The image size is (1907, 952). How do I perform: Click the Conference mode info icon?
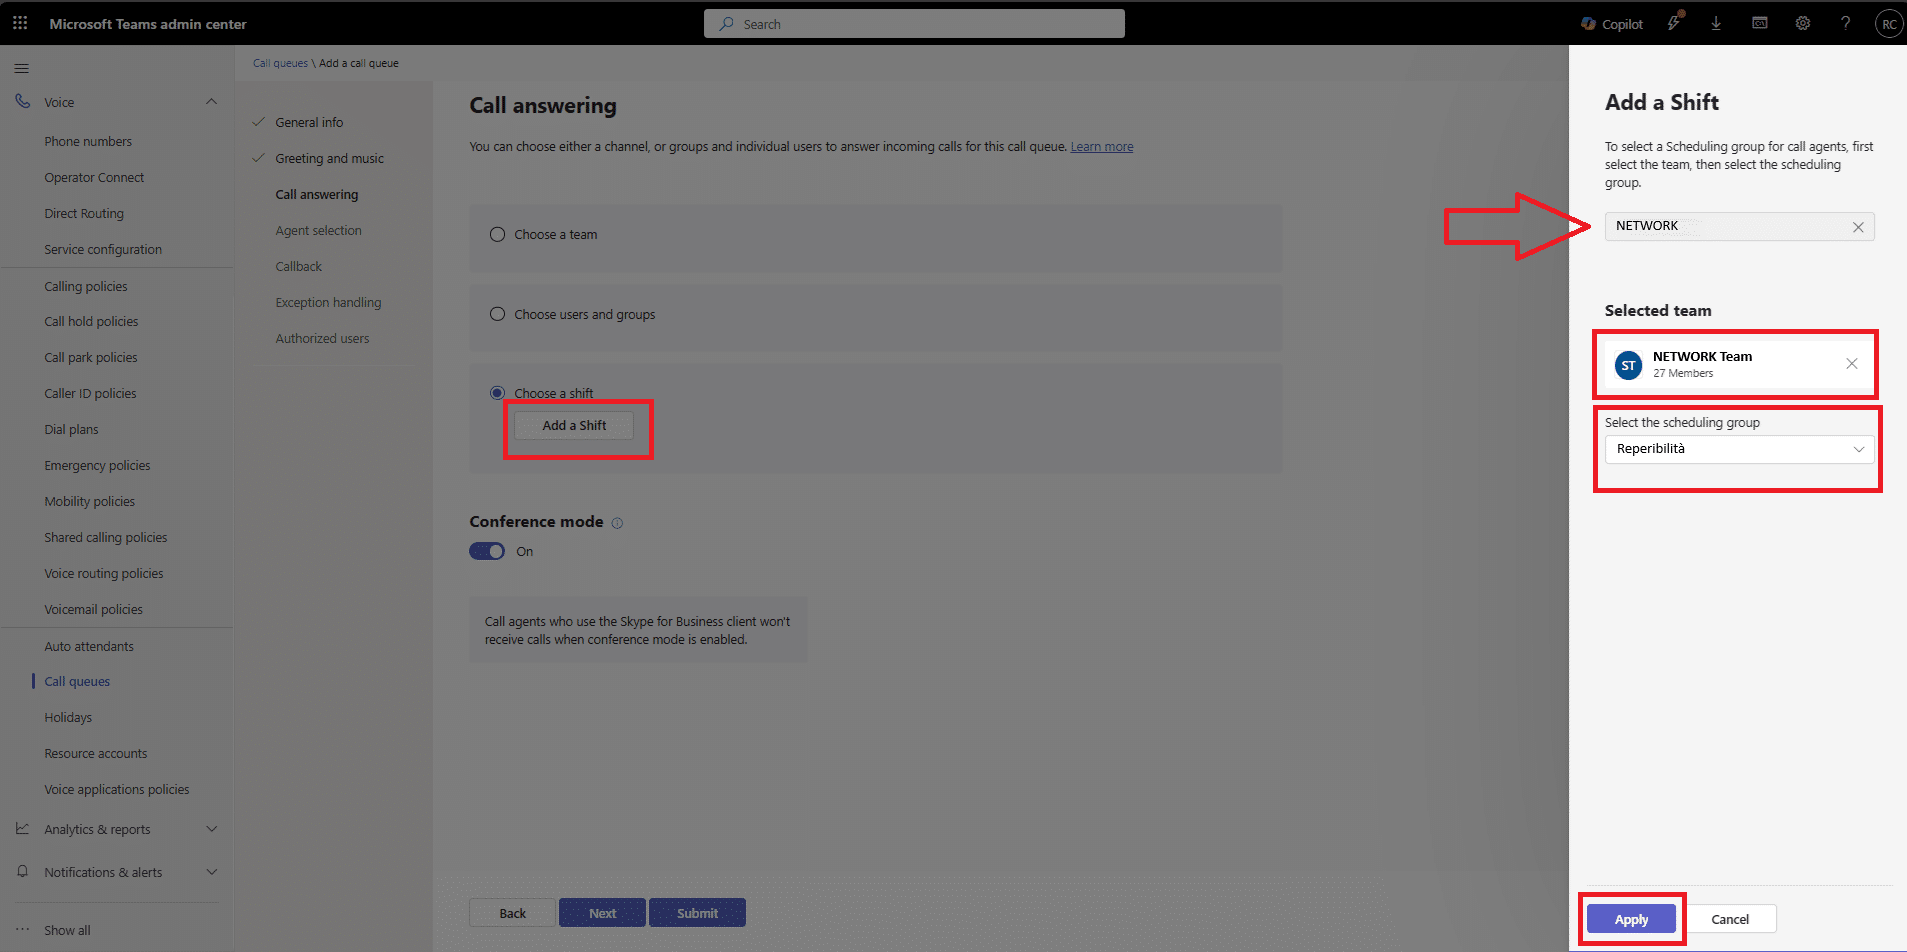pos(617,523)
